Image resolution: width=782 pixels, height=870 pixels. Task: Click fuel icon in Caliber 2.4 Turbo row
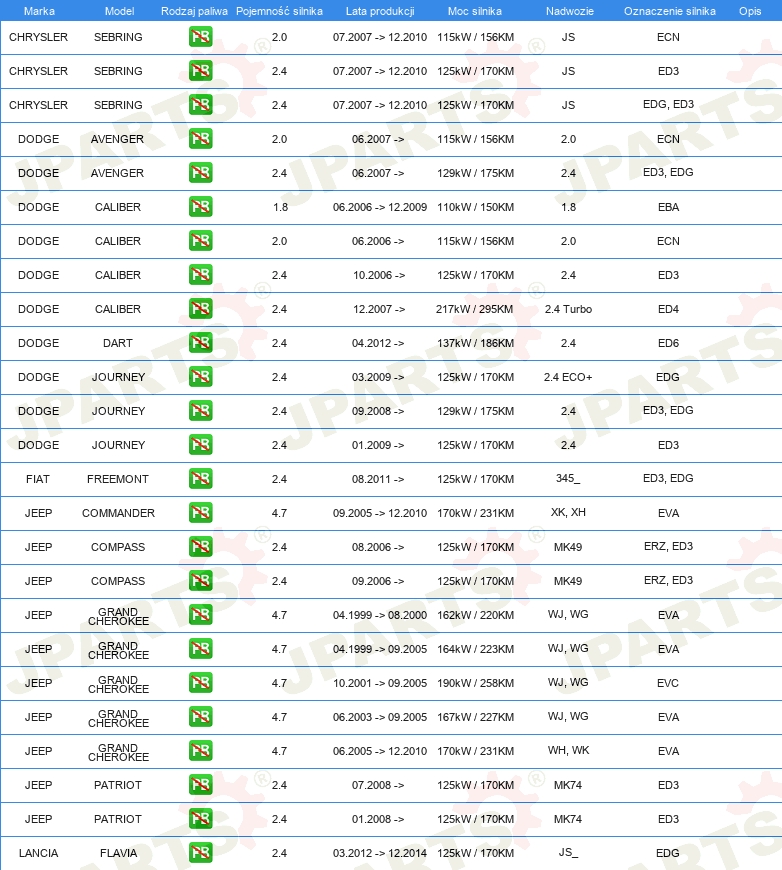200,309
